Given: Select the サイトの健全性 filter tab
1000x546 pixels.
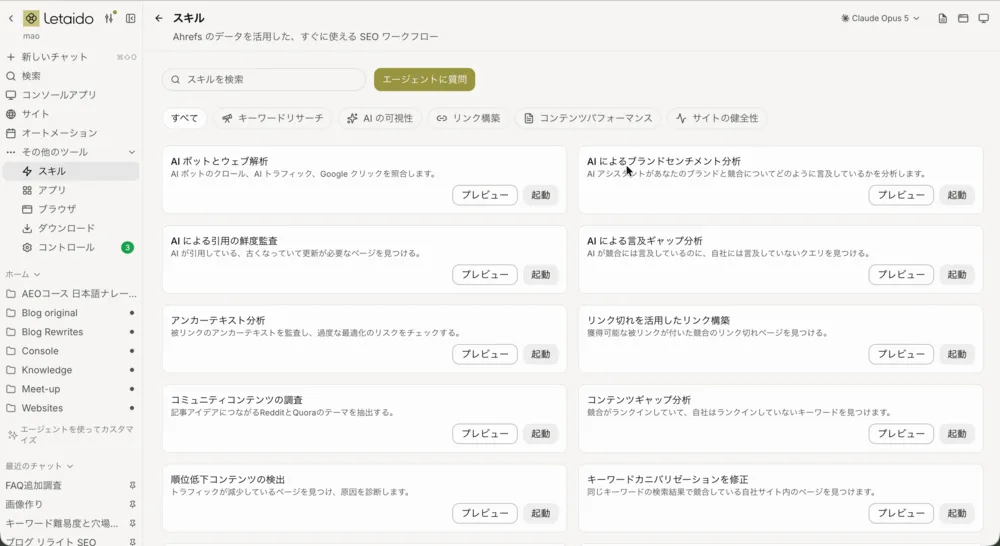Looking at the screenshot, I should (717, 118).
